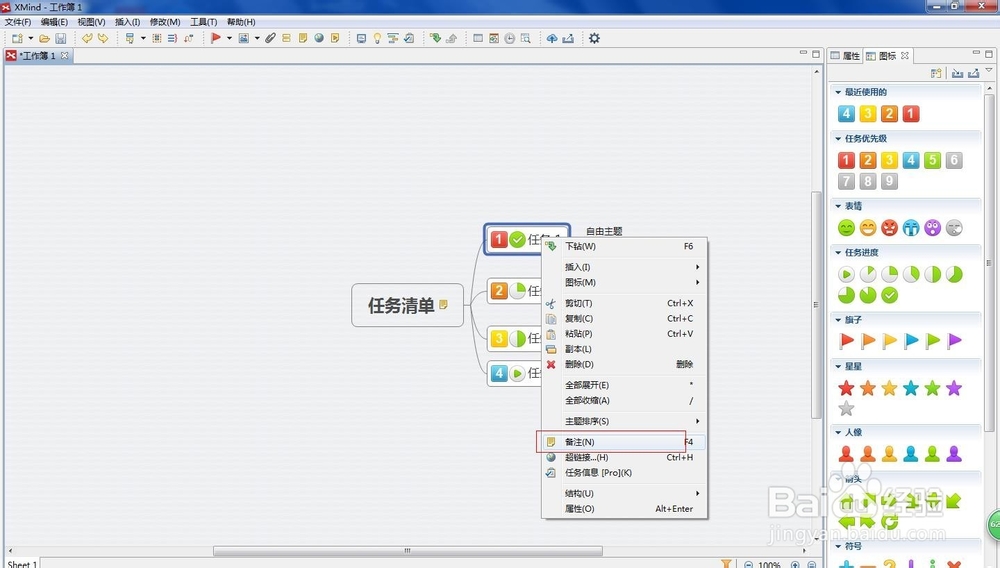Click the 自由主题 floating topic

[x=604, y=231]
